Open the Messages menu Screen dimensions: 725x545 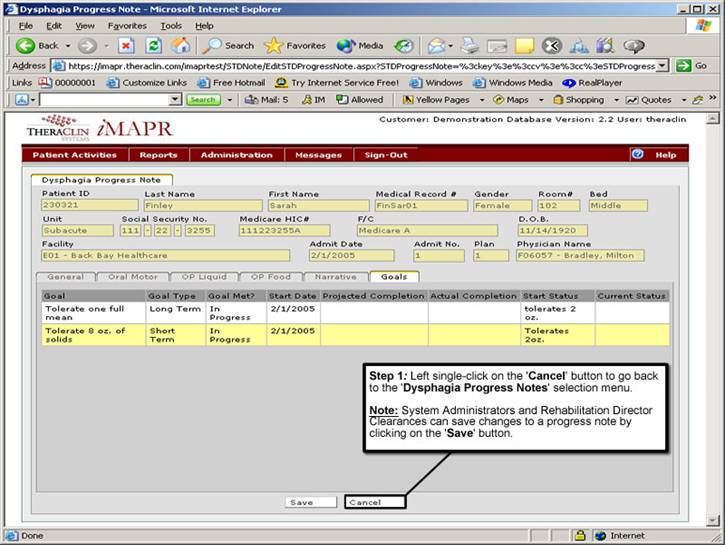click(x=319, y=155)
